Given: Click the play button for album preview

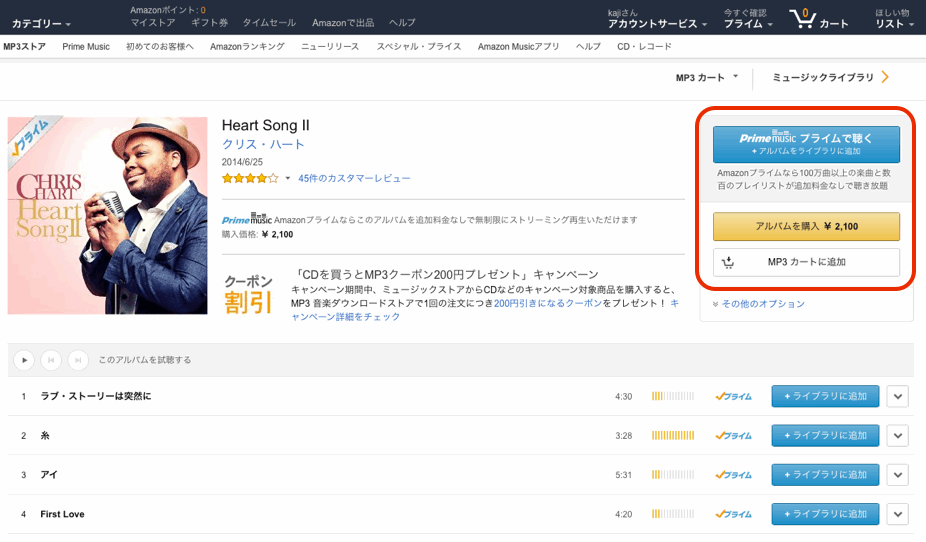Looking at the screenshot, I should click(x=25, y=360).
